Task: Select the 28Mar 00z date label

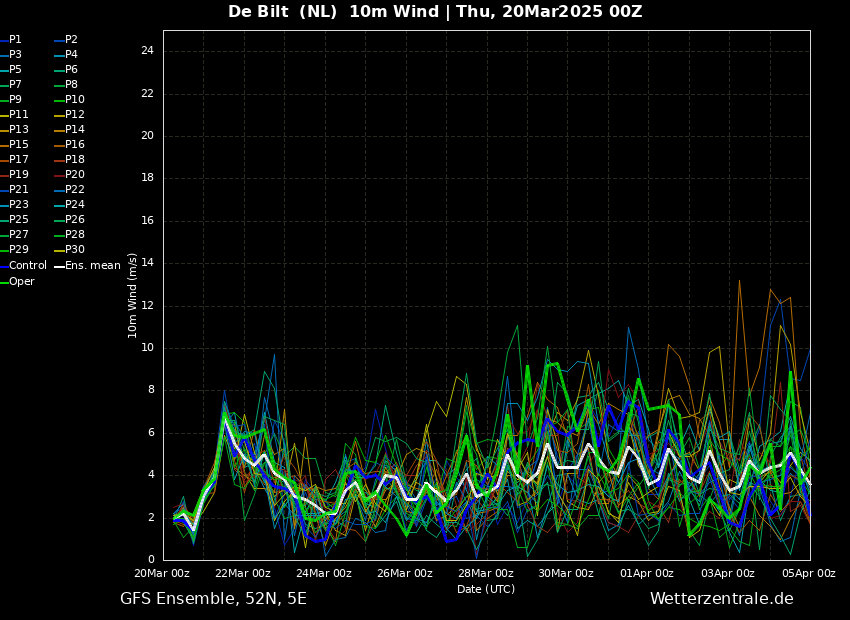Action: [486, 573]
